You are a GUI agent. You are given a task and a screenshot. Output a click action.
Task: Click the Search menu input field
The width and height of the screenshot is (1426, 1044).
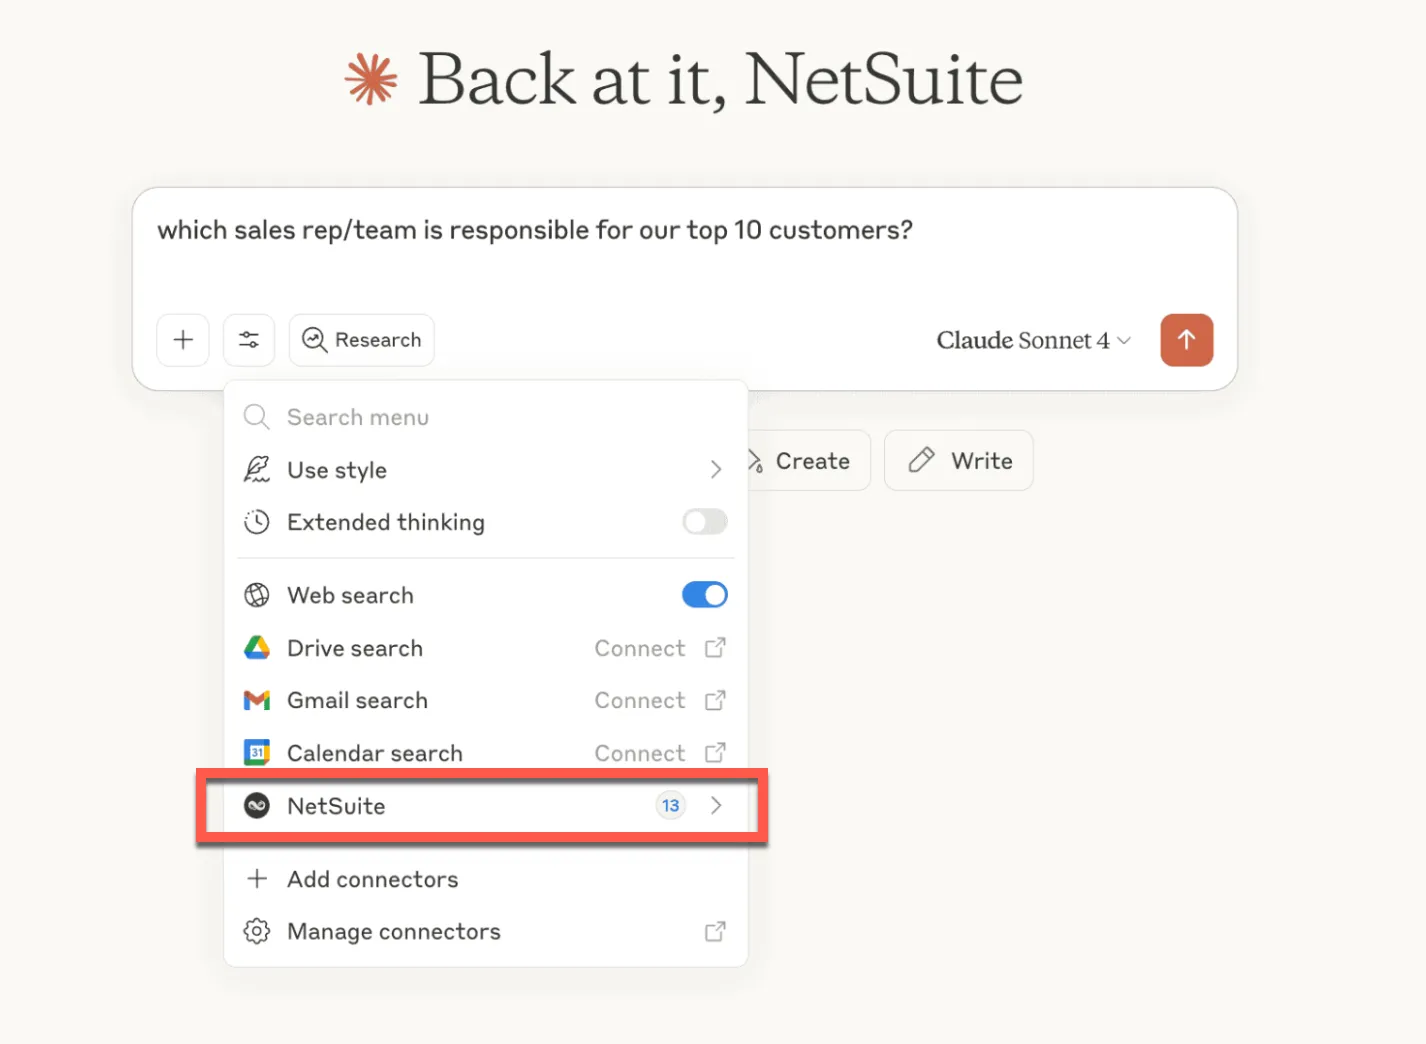486,417
